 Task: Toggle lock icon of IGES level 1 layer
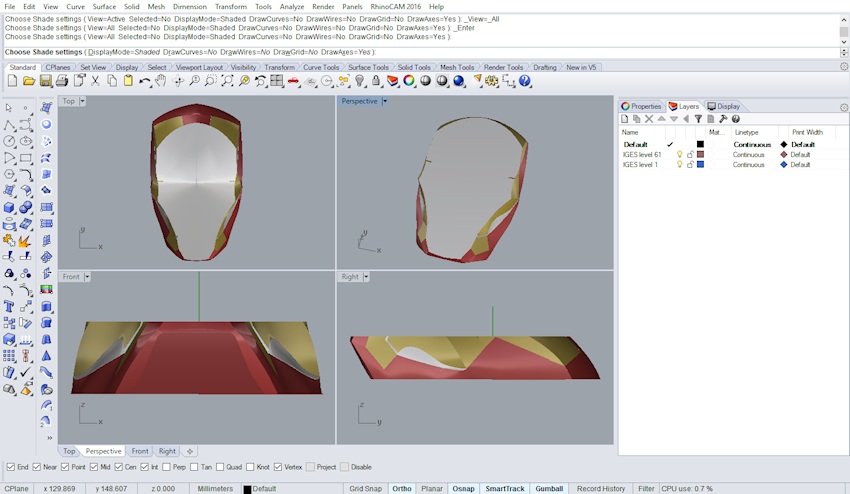point(690,165)
